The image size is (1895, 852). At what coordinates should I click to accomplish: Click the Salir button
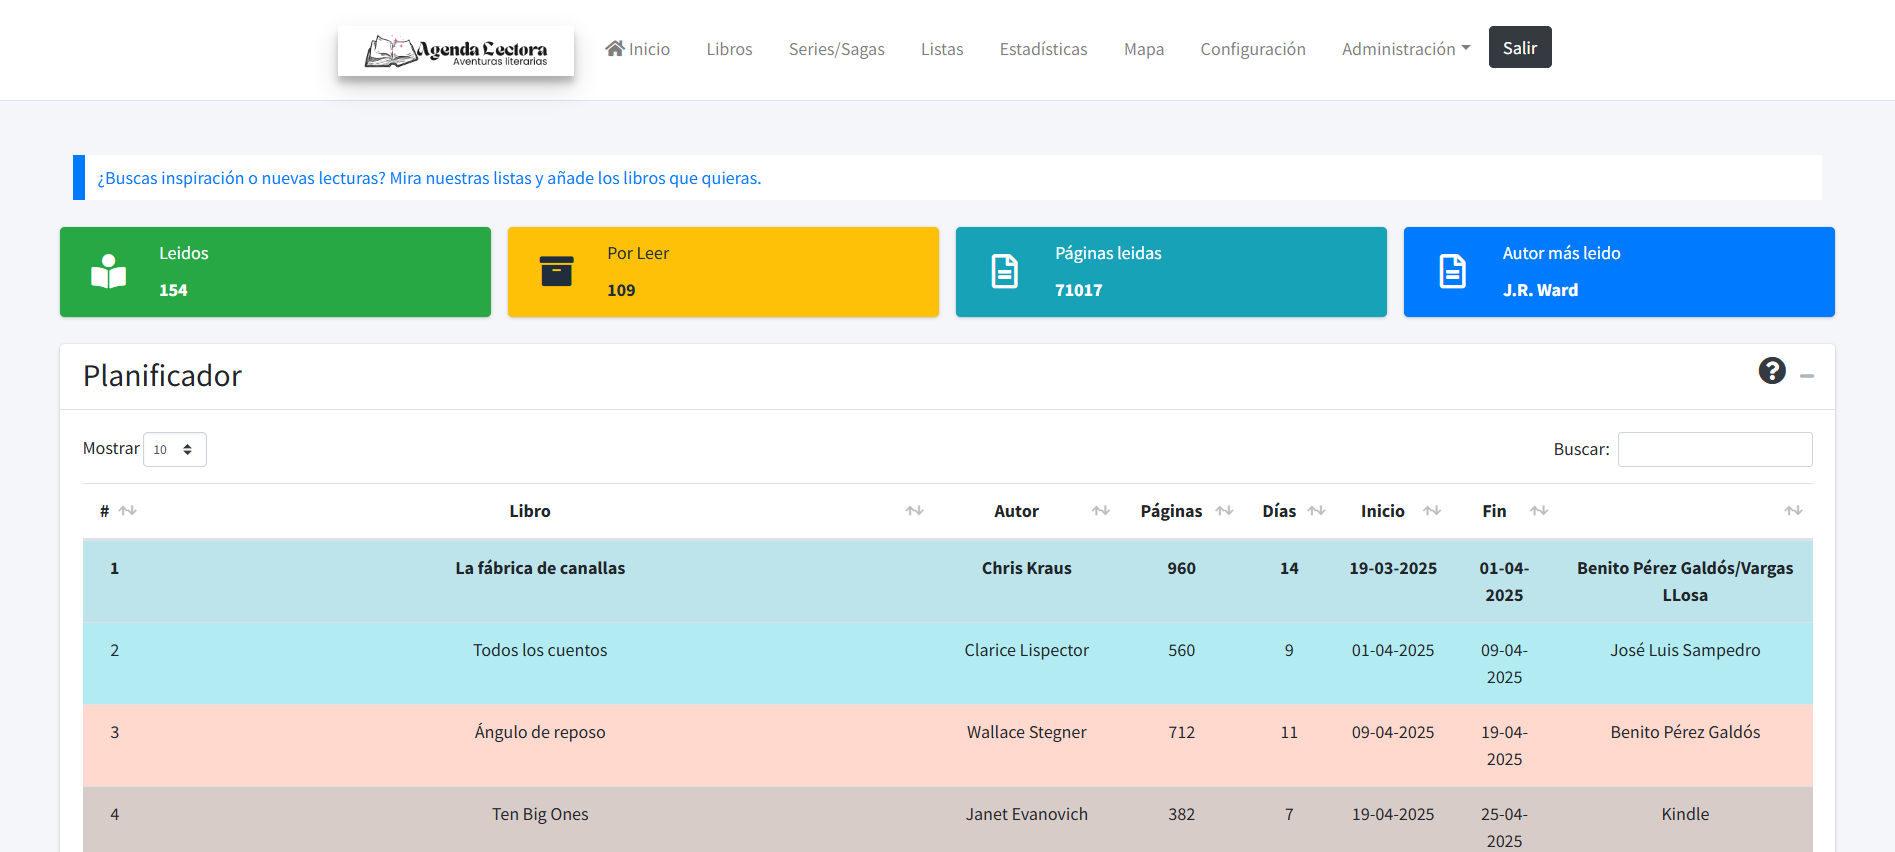coord(1519,48)
